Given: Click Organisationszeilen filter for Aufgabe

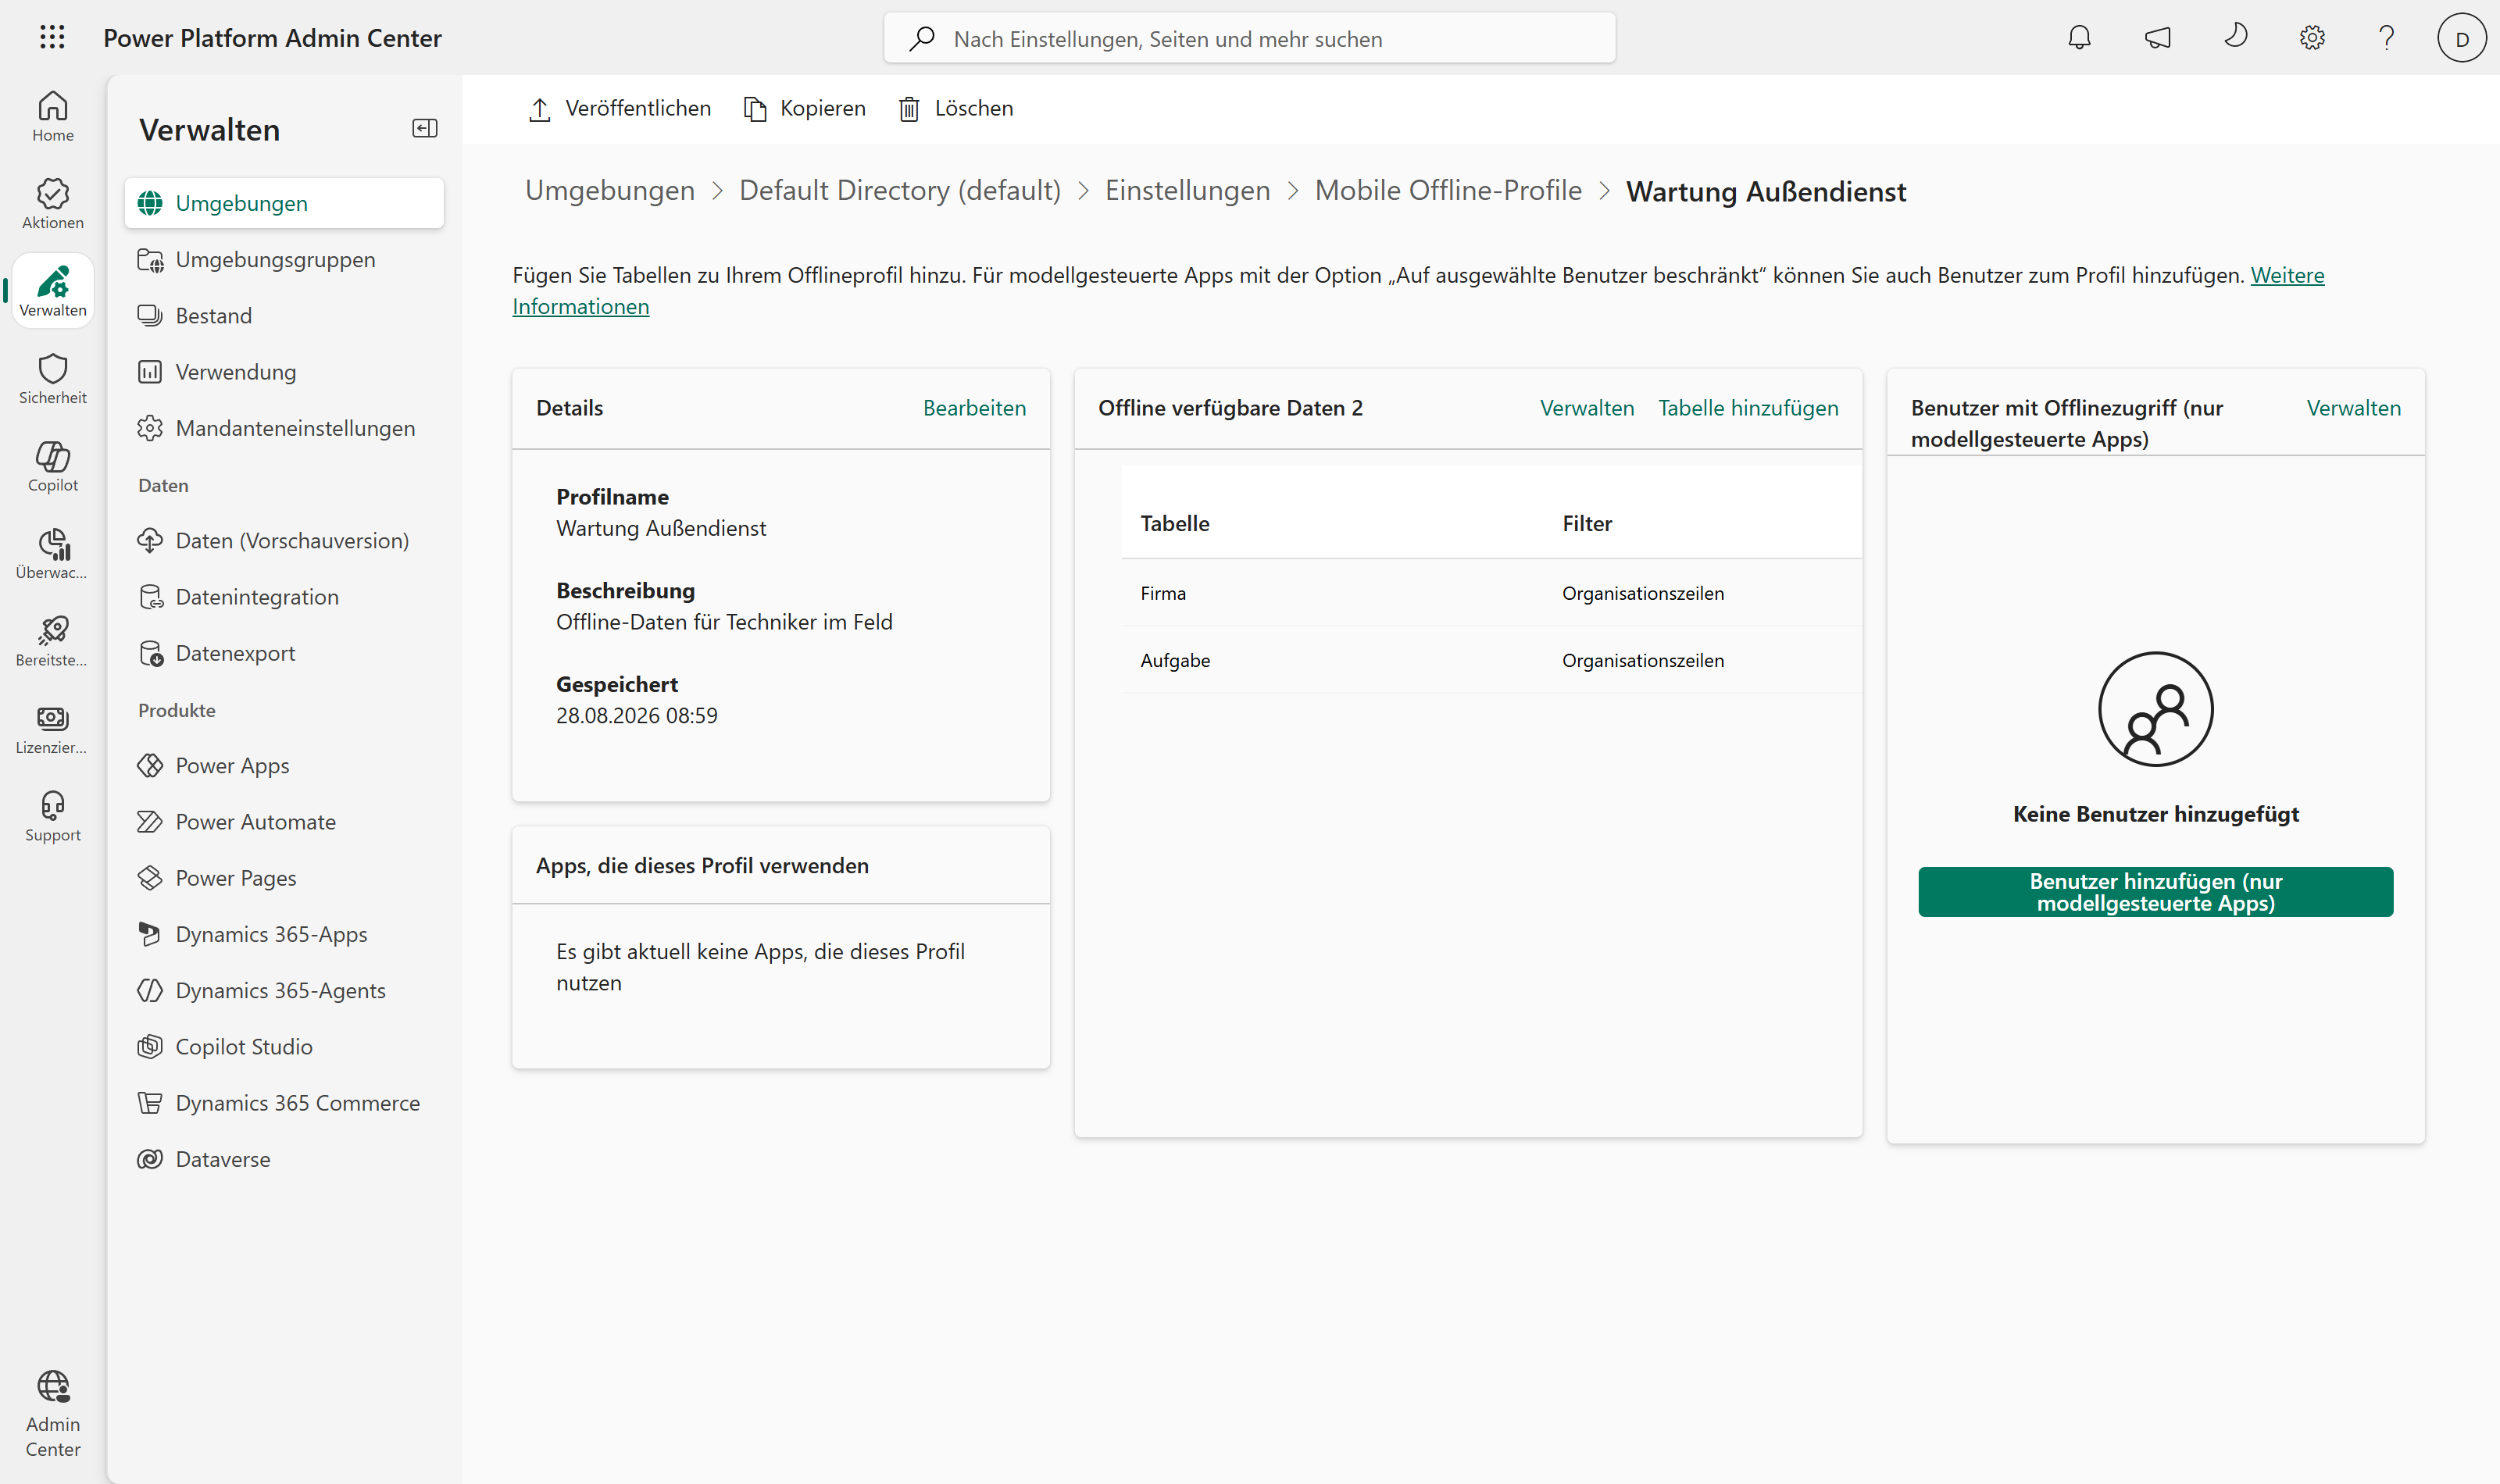Looking at the screenshot, I should point(1643,660).
